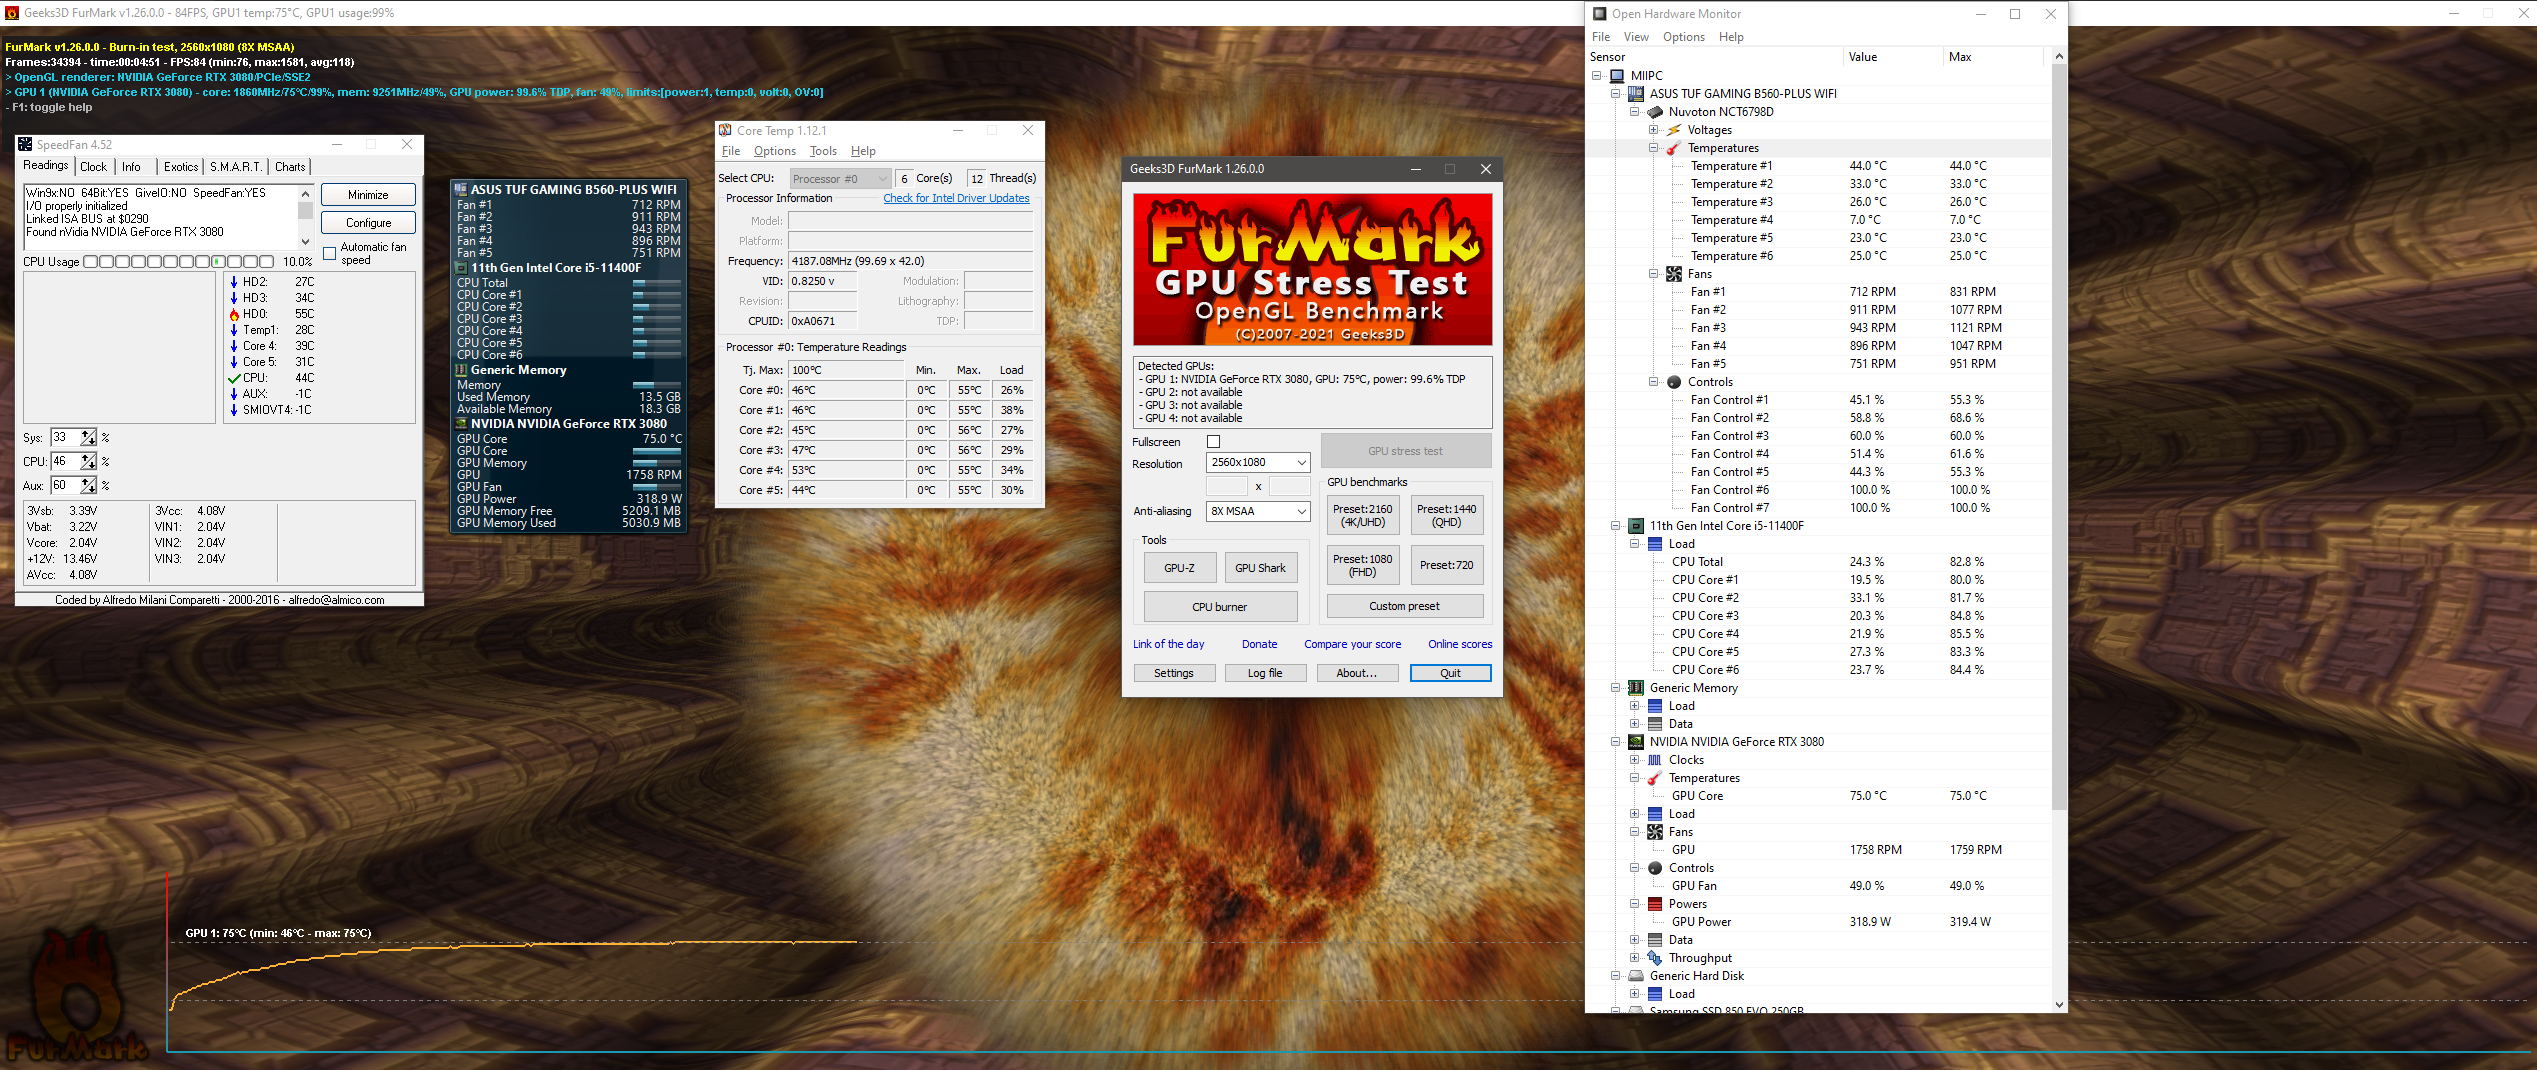
Task: Click the Configure button in SpeedFan
Action: [368, 223]
